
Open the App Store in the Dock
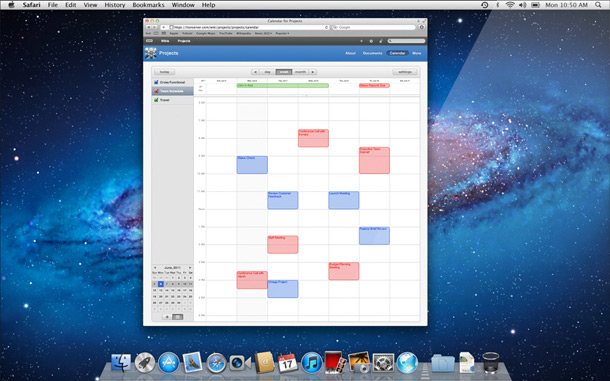(x=168, y=363)
